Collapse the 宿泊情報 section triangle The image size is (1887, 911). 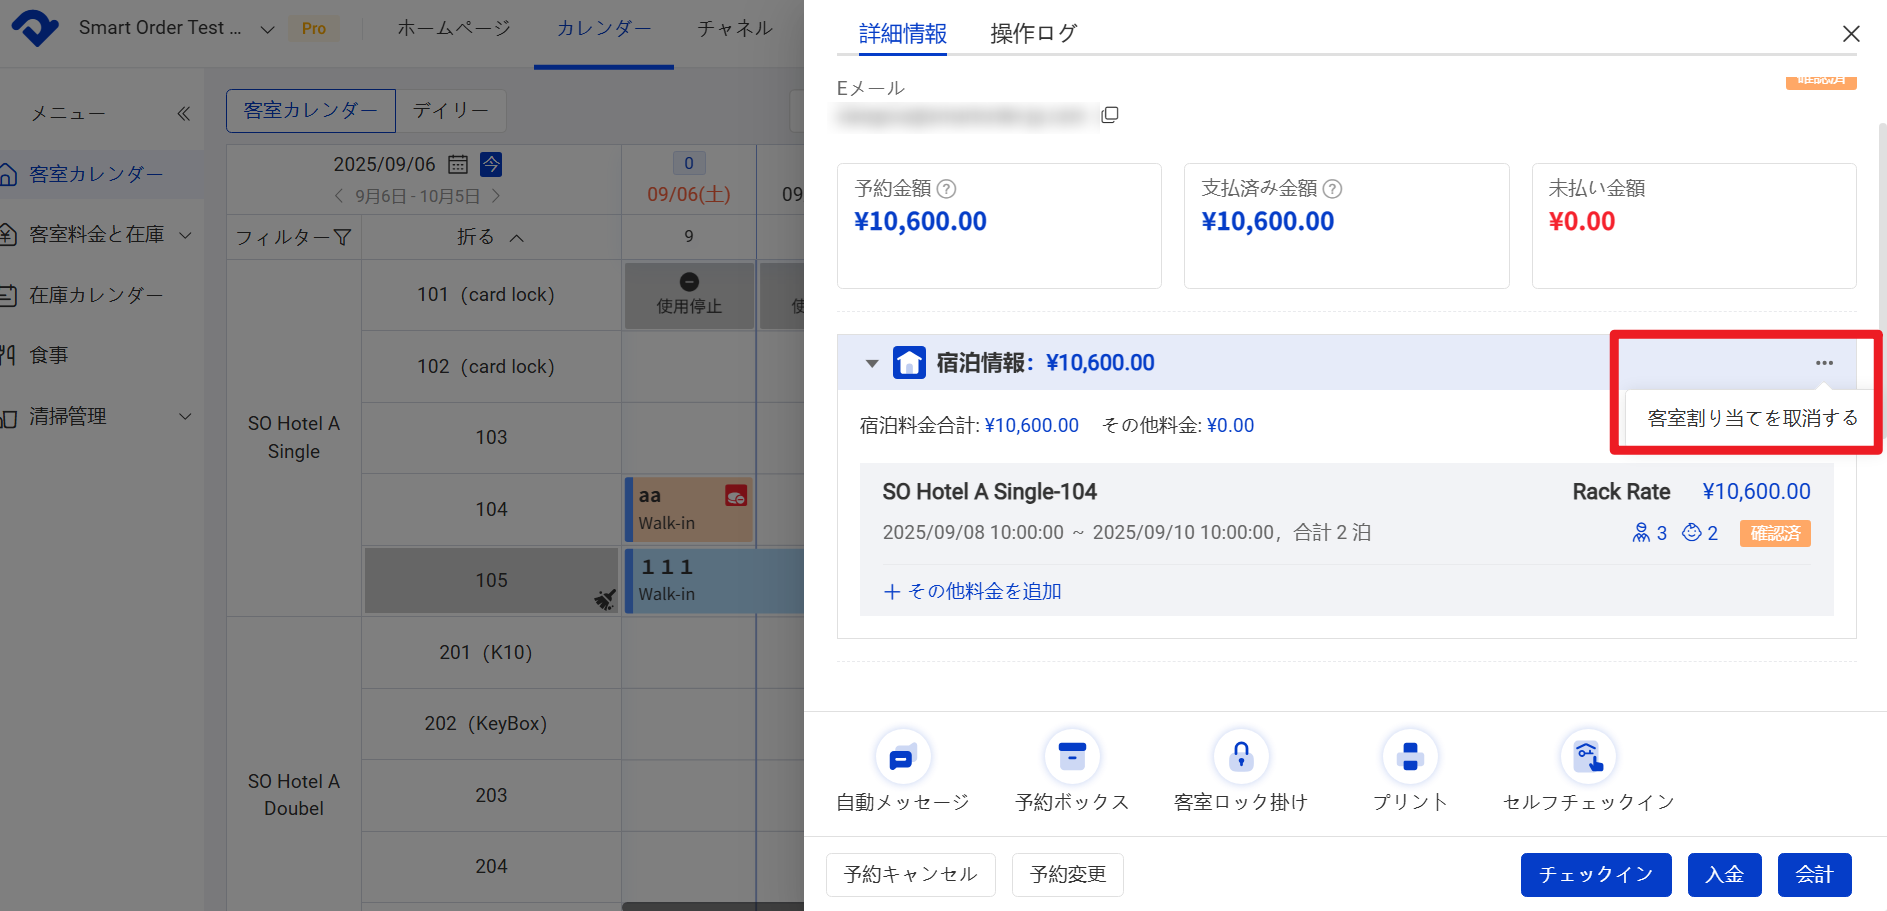[x=871, y=363]
